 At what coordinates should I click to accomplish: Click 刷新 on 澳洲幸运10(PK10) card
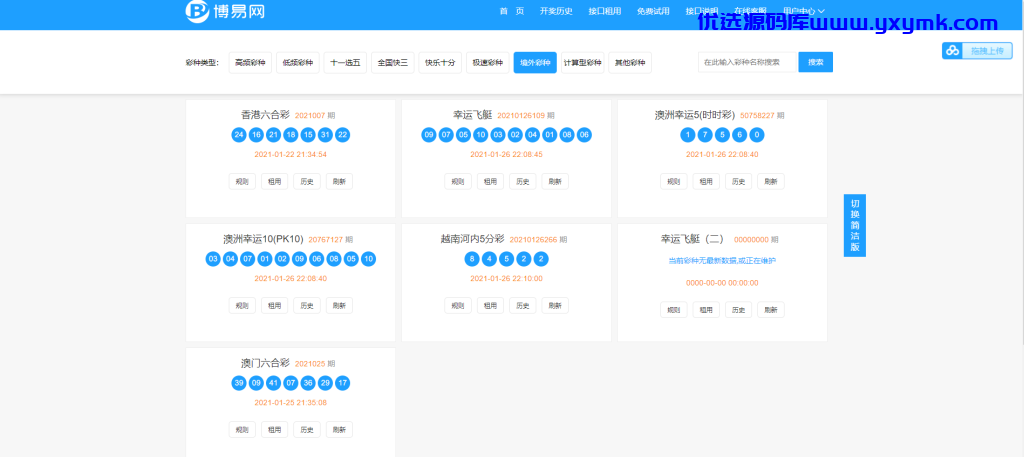point(340,306)
